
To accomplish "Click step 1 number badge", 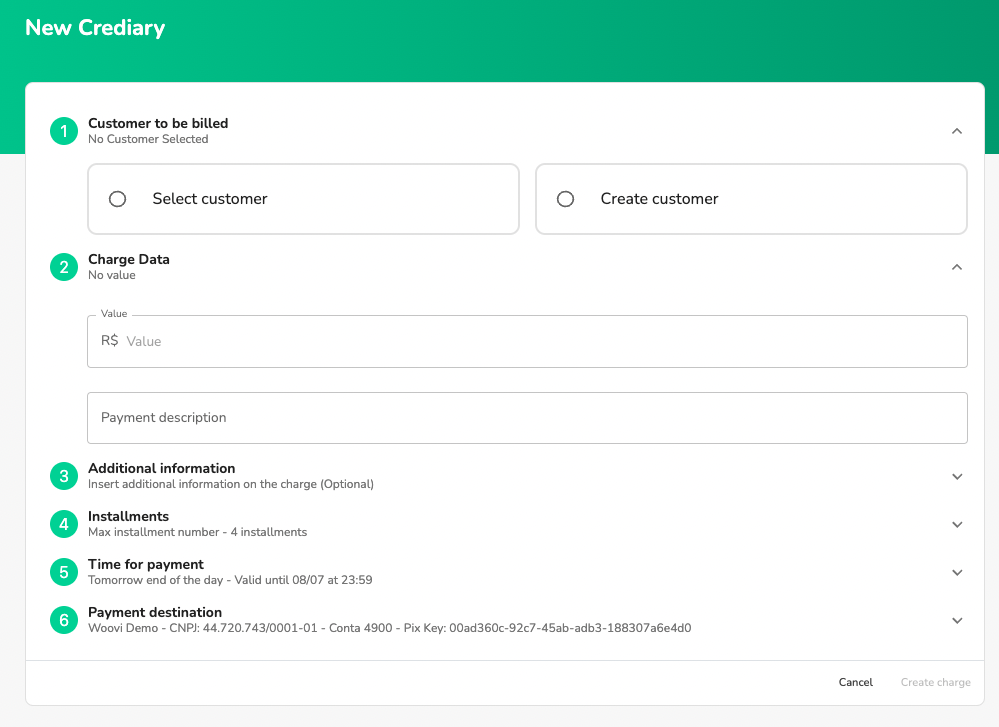I will click(64, 131).
